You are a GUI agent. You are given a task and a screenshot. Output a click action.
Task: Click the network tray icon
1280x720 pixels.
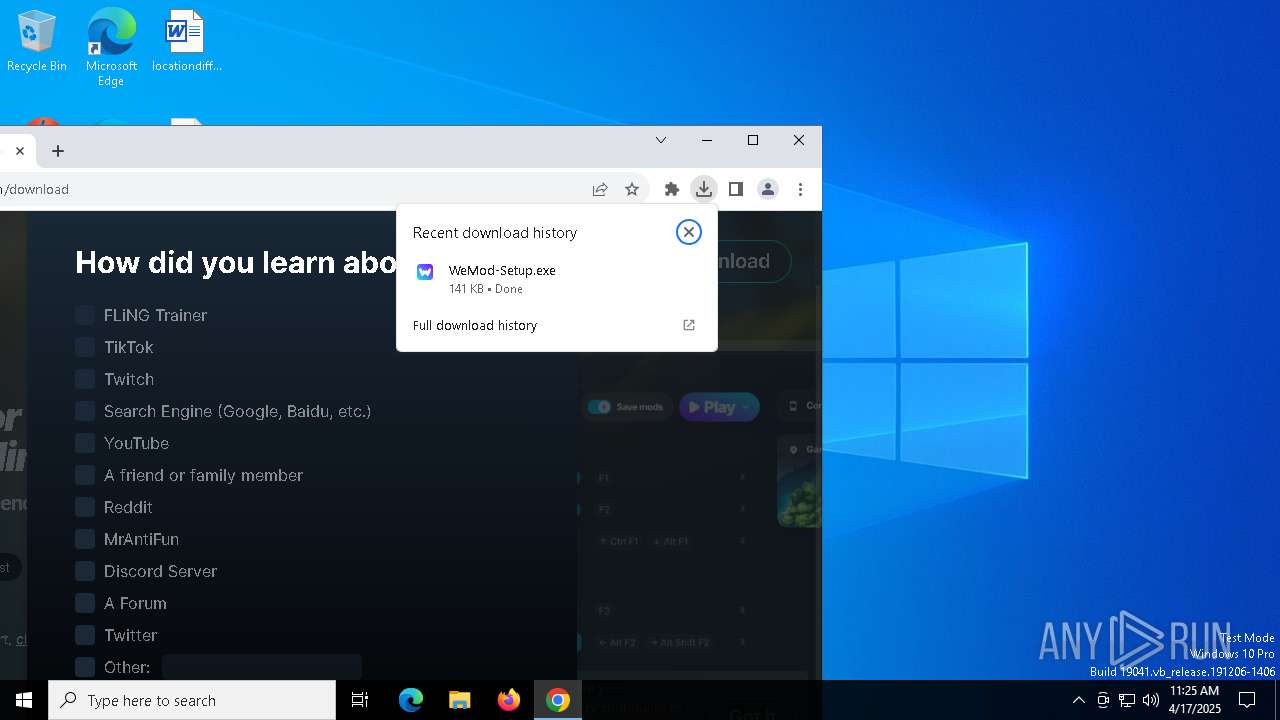pos(1127,700)
